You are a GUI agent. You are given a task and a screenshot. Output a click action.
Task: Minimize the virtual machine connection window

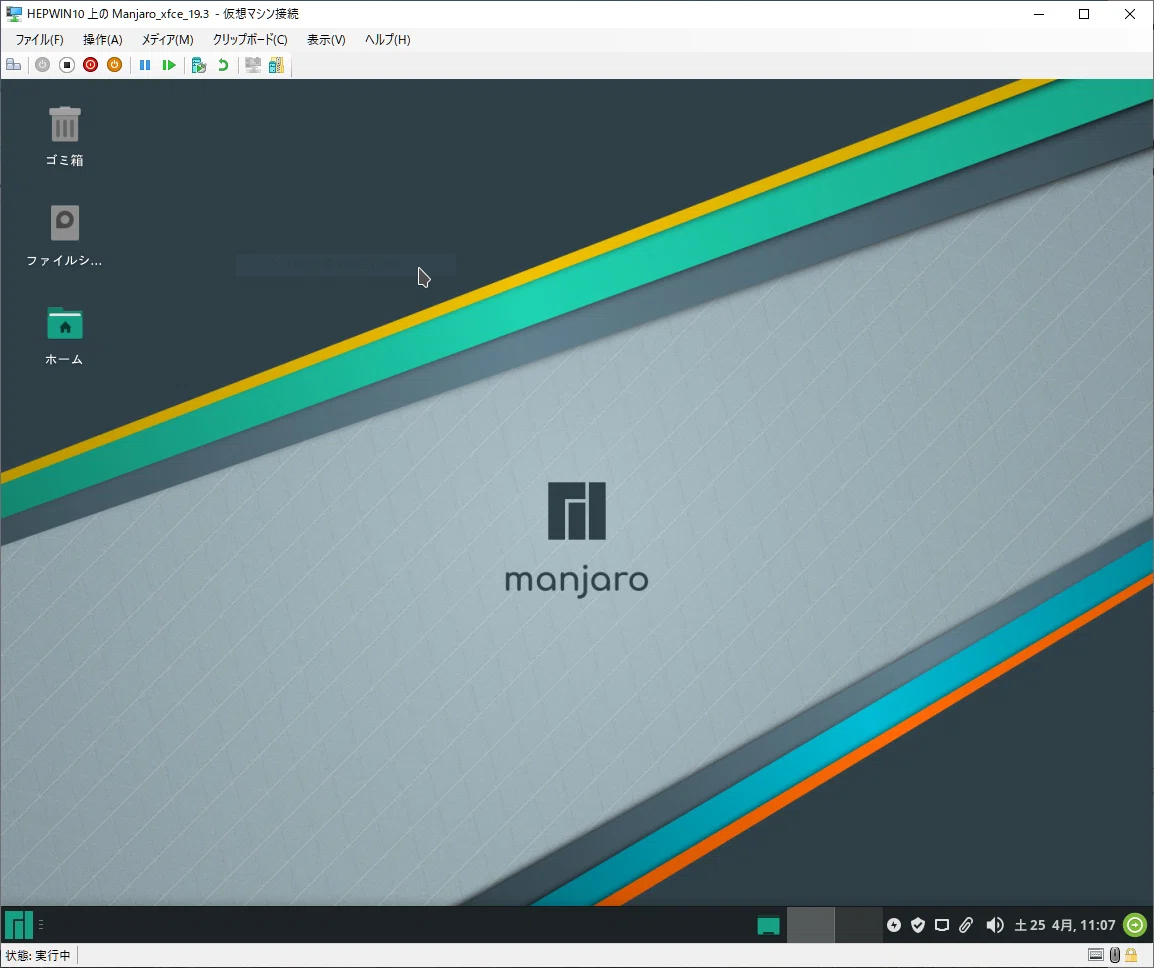[x=1039, y=14]
